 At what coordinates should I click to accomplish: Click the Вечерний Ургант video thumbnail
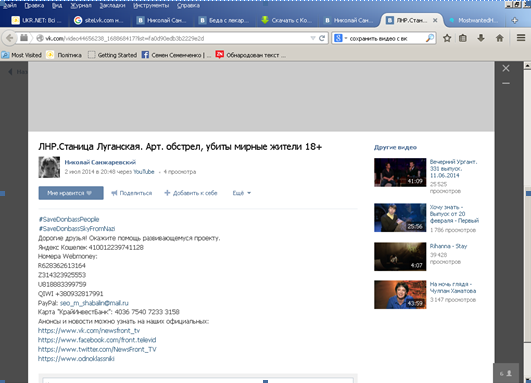point(400,172)
